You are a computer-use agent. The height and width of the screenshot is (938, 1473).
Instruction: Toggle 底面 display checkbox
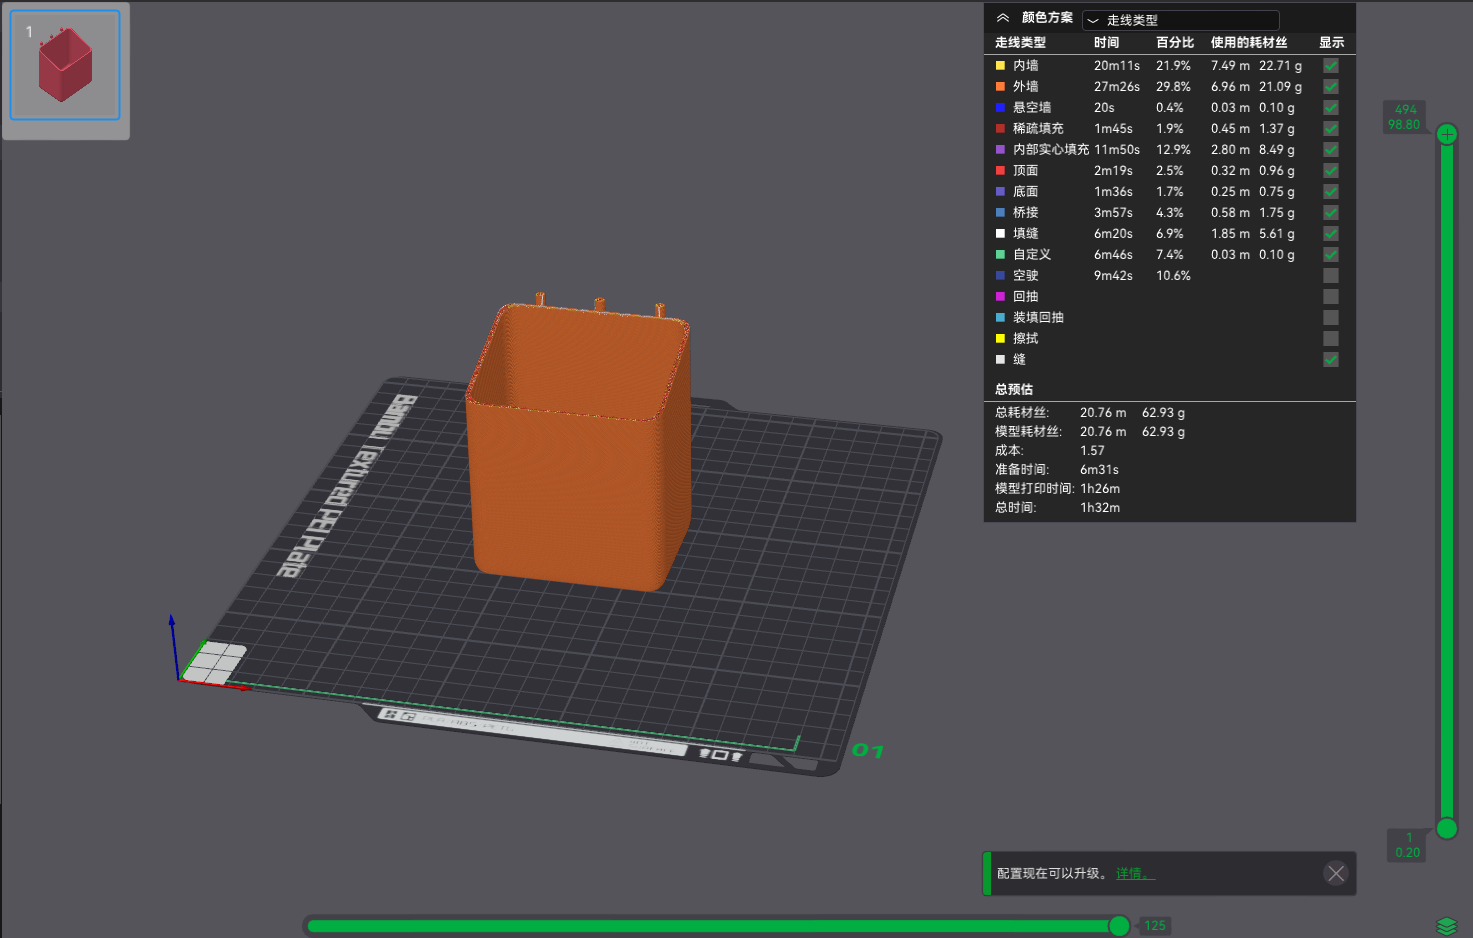click(1331, 191)
